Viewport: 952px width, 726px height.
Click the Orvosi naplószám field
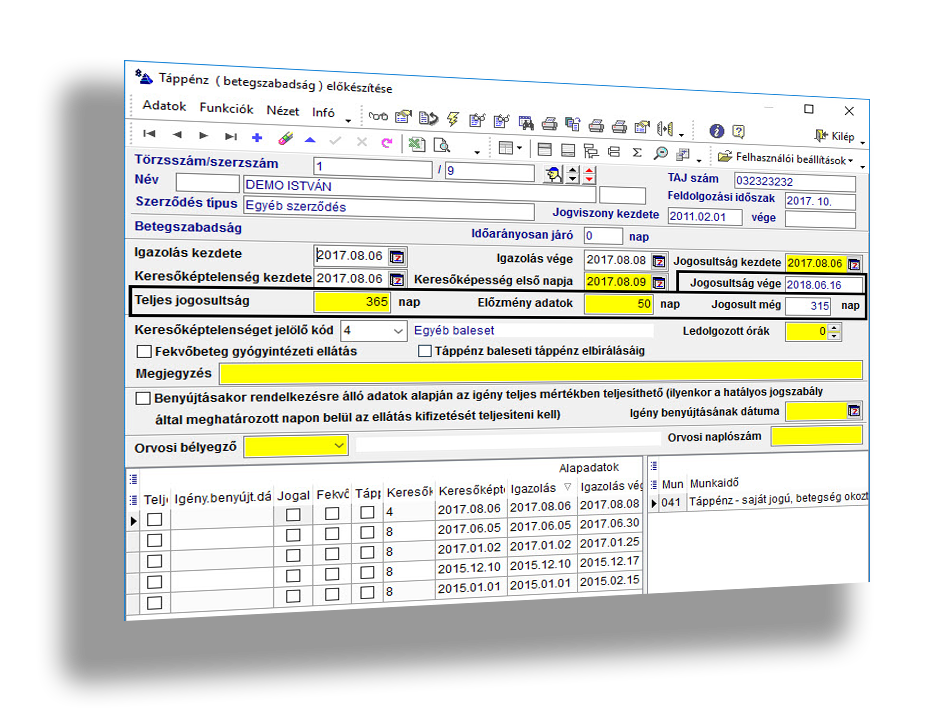817,436
